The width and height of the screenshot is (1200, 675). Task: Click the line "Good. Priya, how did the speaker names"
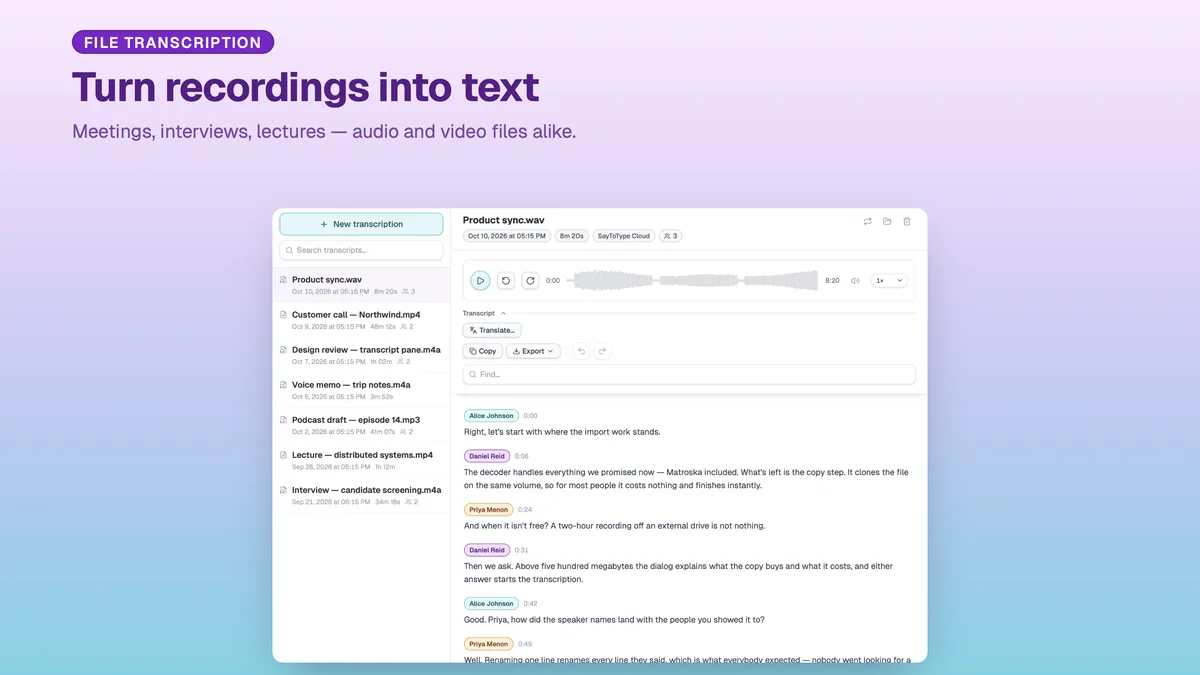pos(614,620)
